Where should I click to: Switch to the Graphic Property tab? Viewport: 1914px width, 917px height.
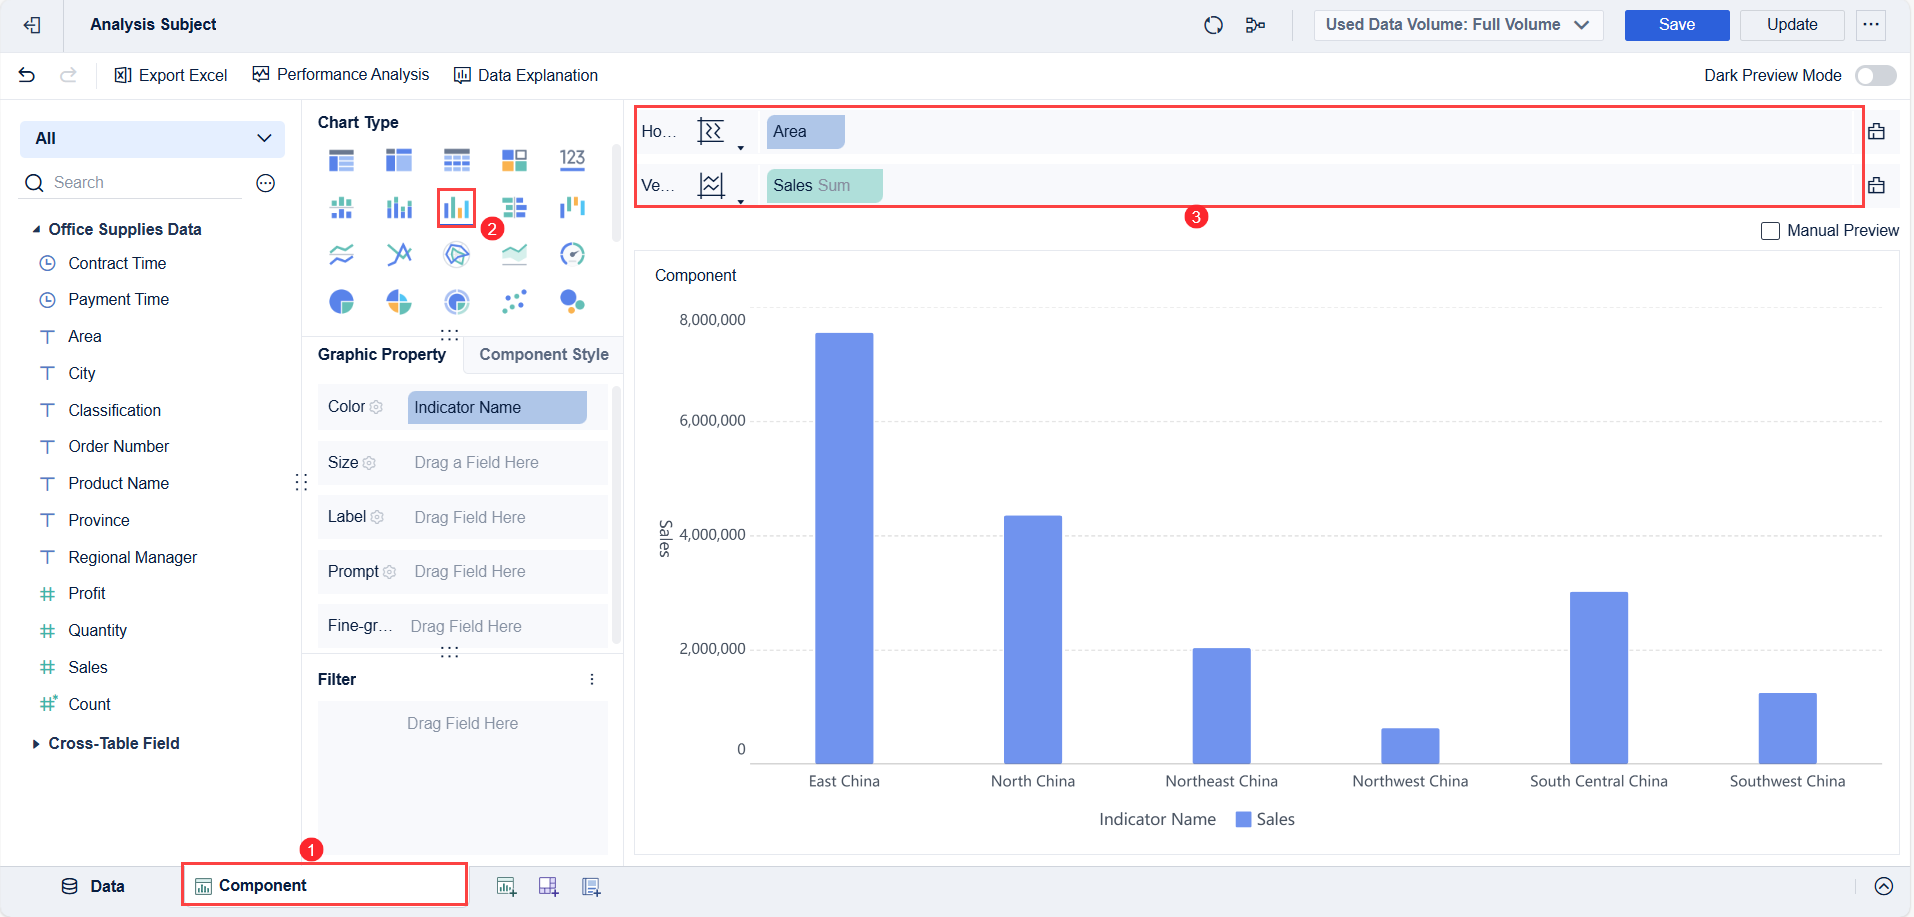point(382,354)
